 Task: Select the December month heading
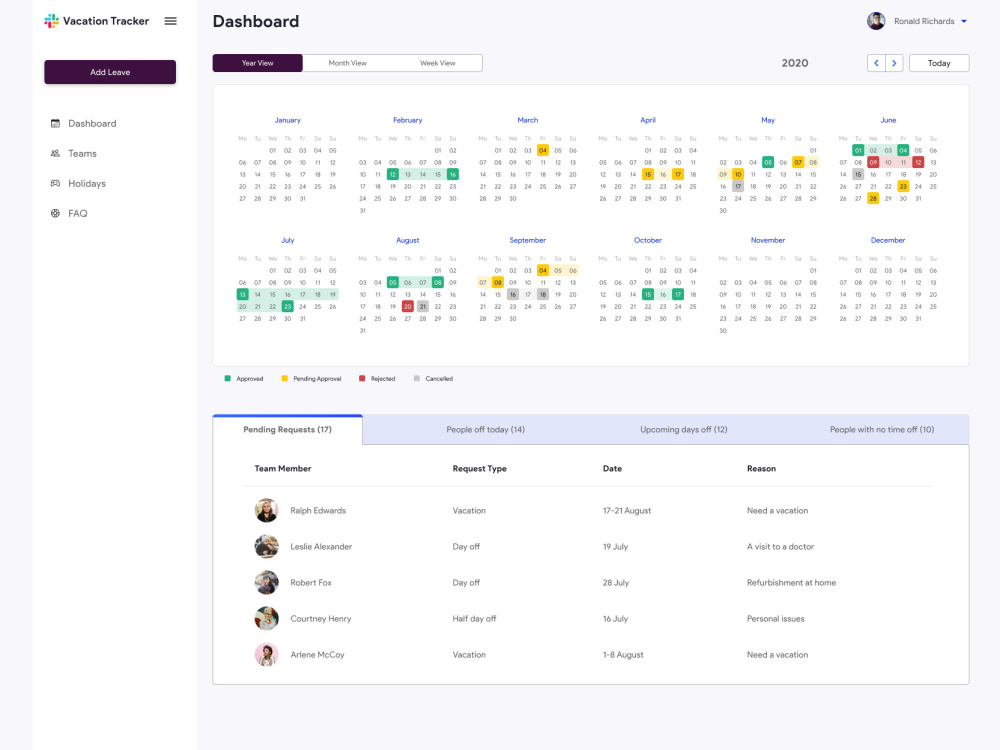888,240
